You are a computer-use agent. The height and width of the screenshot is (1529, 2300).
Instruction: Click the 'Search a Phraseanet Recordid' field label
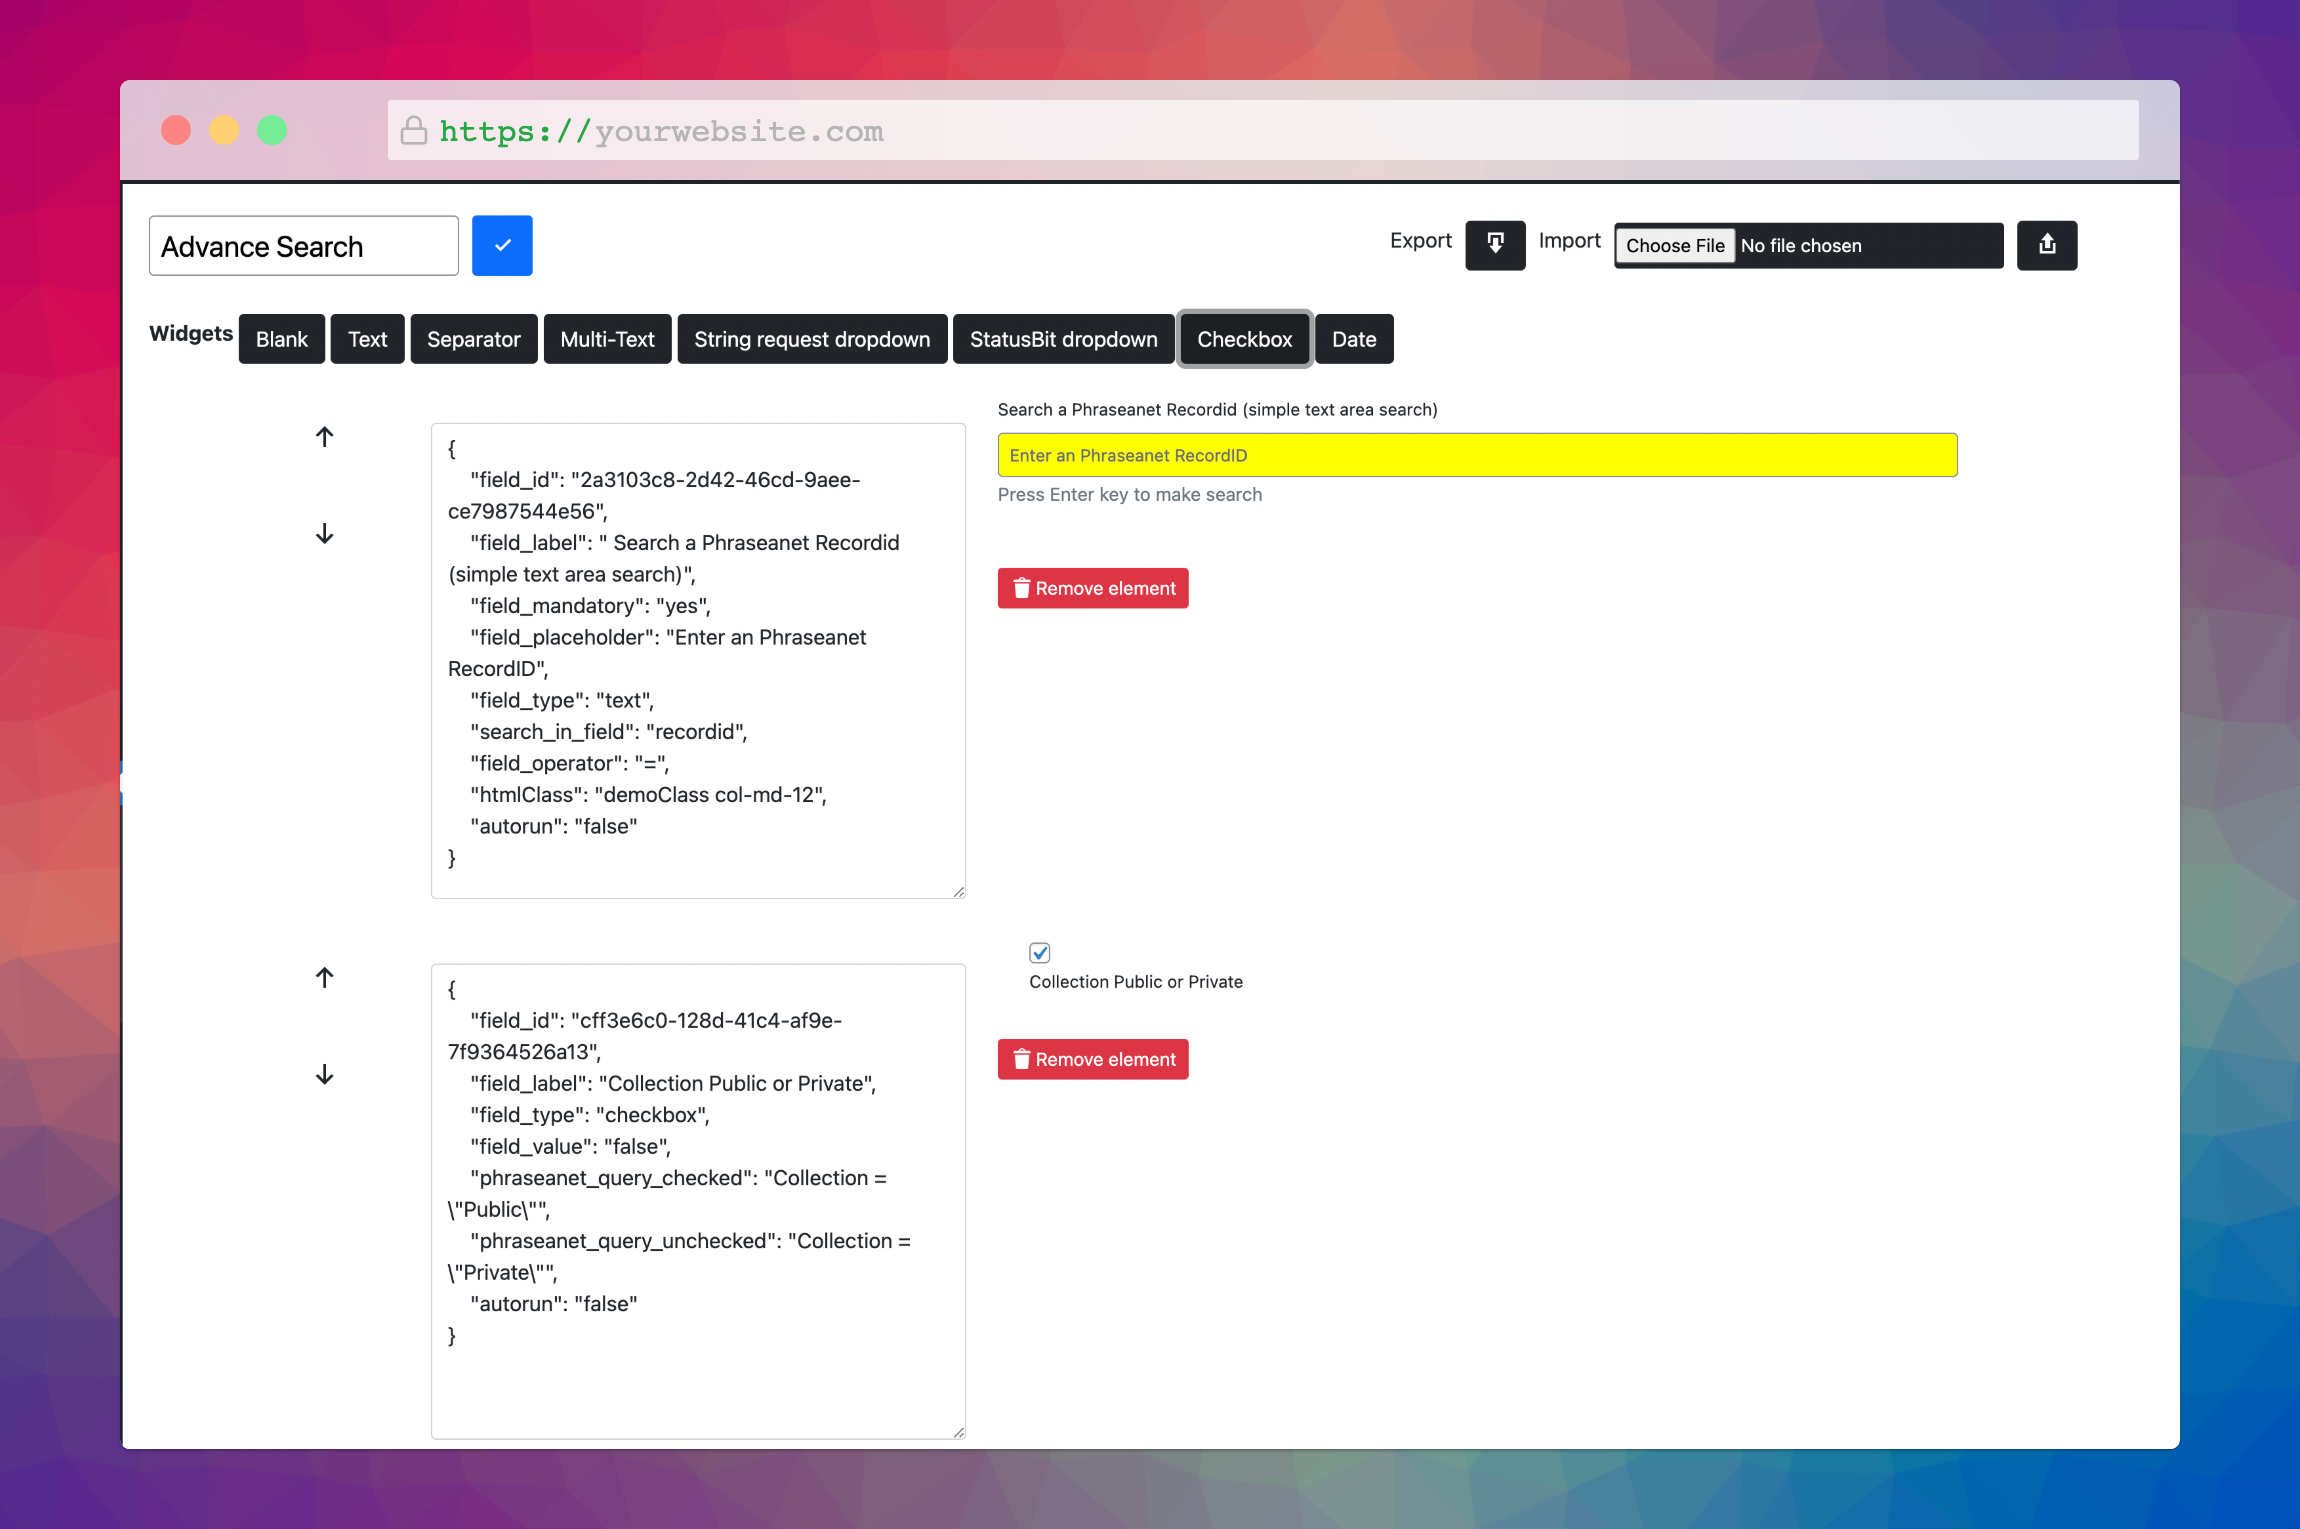click(x=1217, y=410)
